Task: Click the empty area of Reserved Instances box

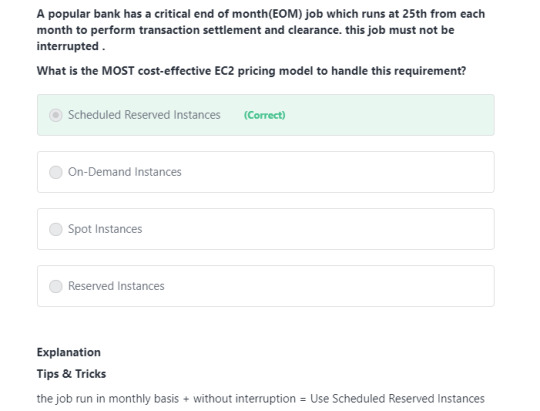Action: 329,286
